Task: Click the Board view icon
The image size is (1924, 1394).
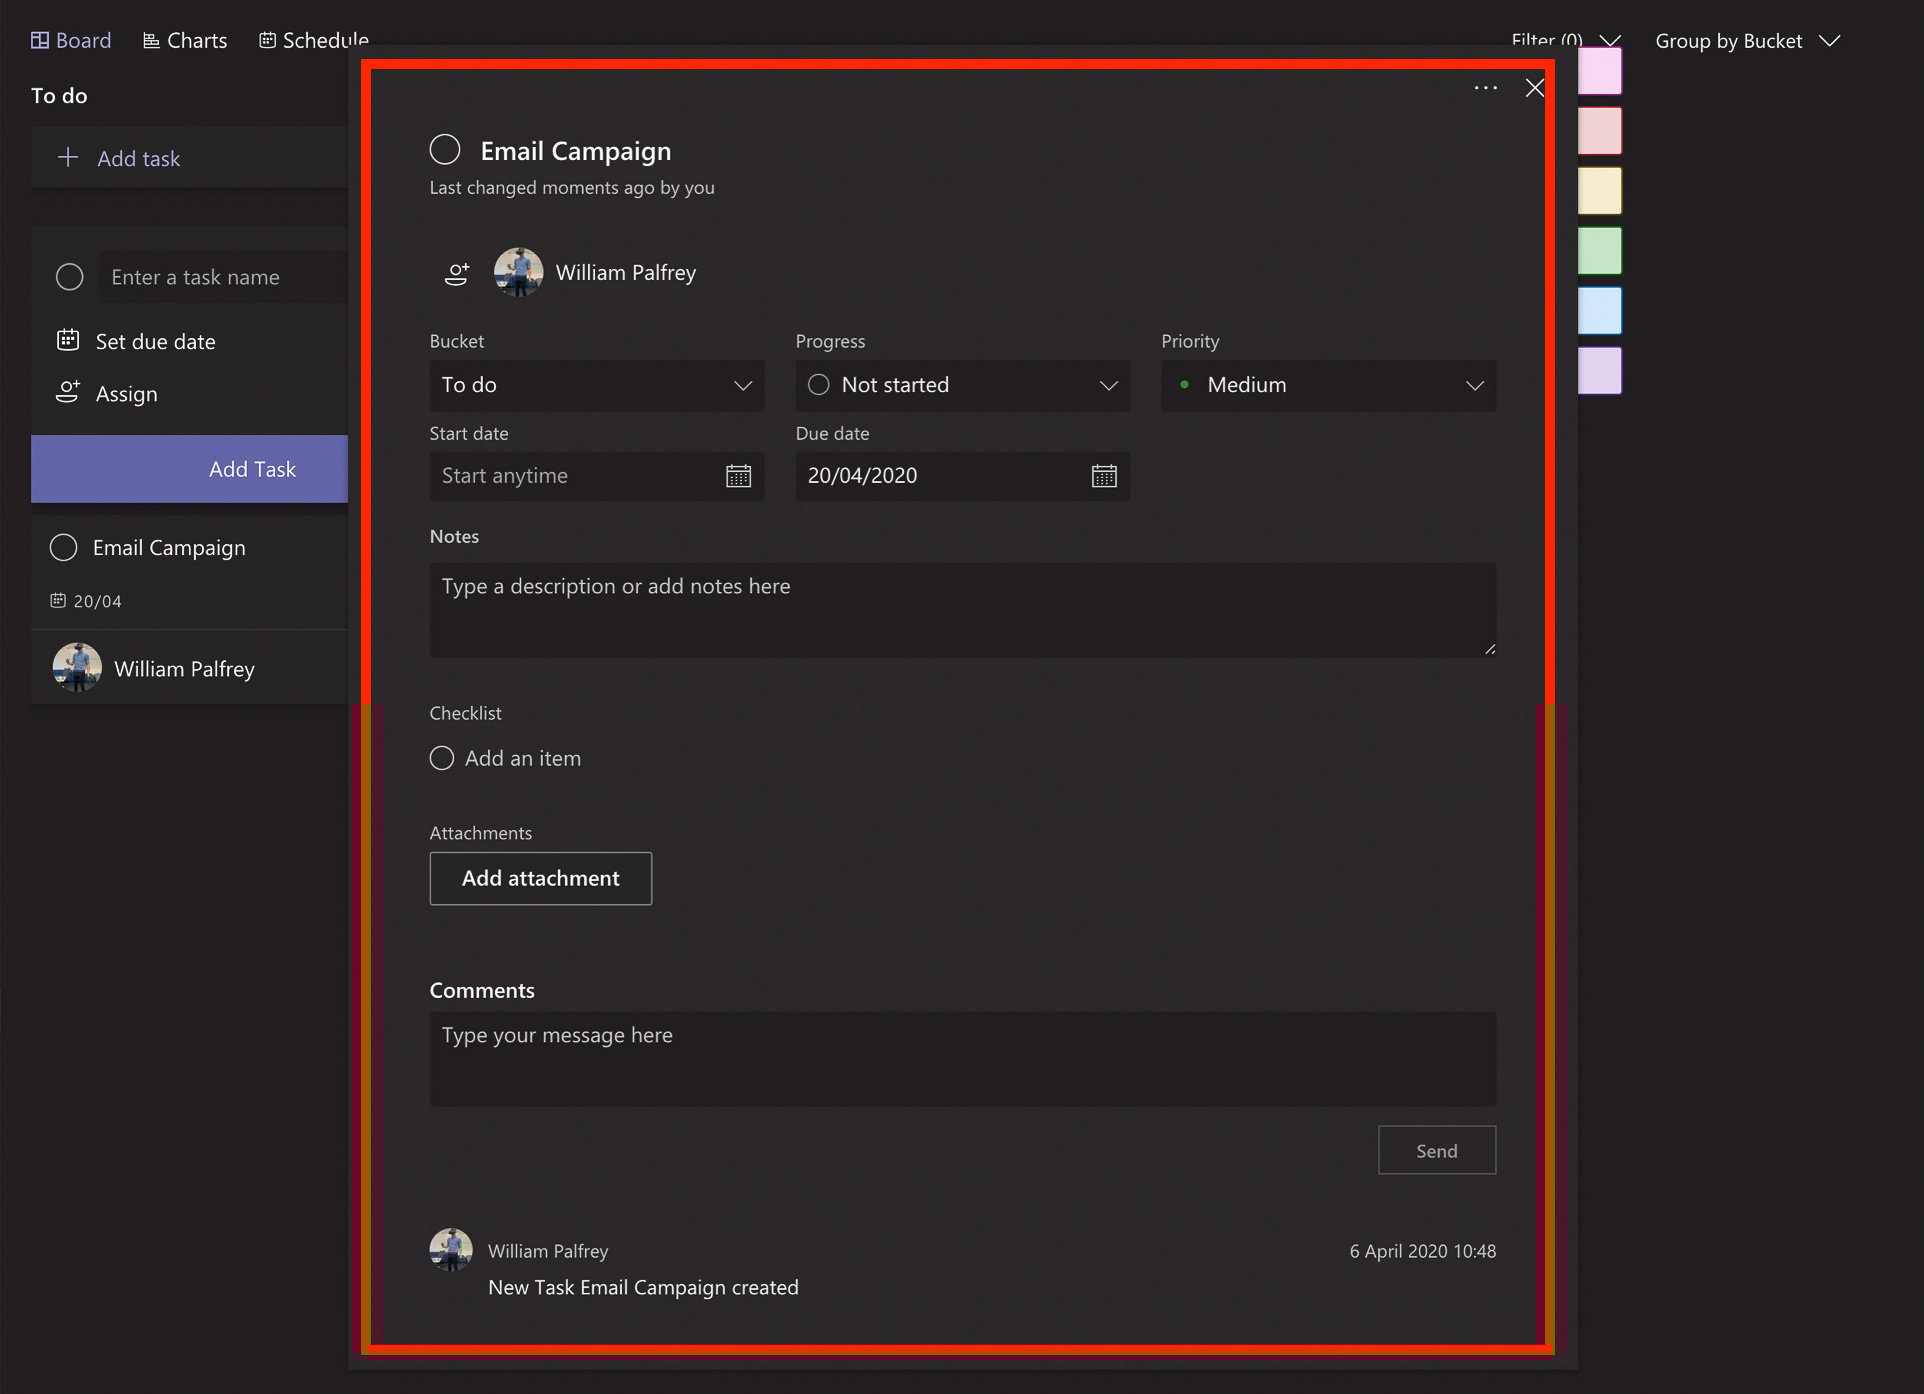Action: tap(40, 40)
